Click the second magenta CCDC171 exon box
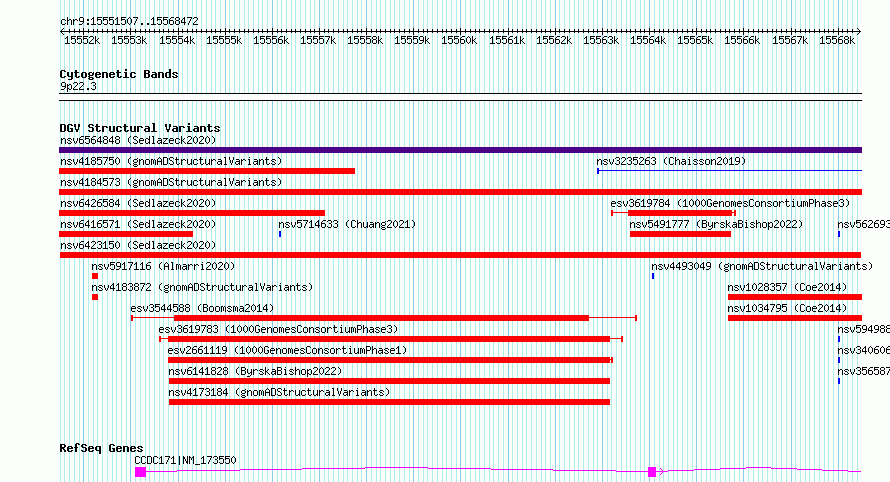Image resolution: width=890 pixels, height=482 pixels. point(652,472)
